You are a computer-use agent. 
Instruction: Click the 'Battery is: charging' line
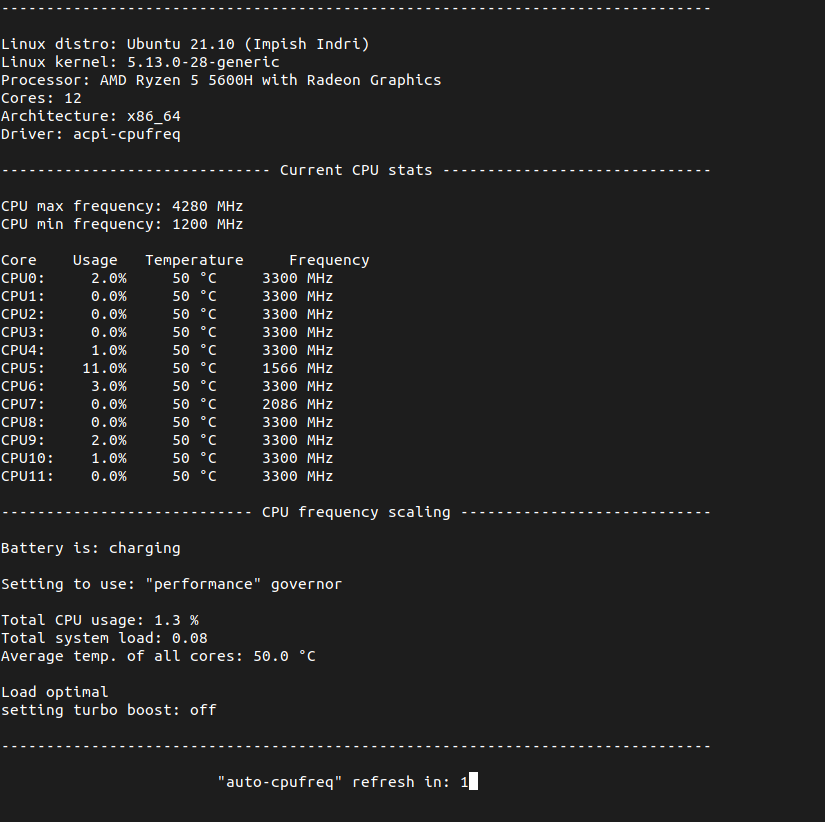pyautogui.click(x=90, y=548)
